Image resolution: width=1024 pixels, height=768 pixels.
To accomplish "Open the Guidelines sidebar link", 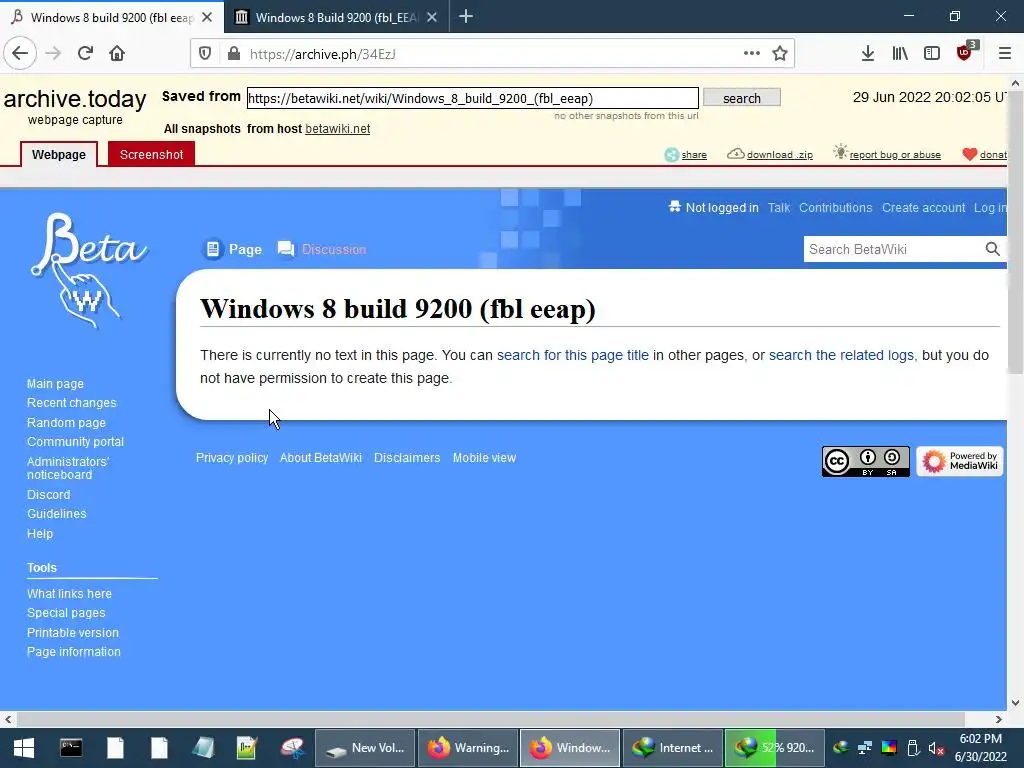I will pos(56,513).
